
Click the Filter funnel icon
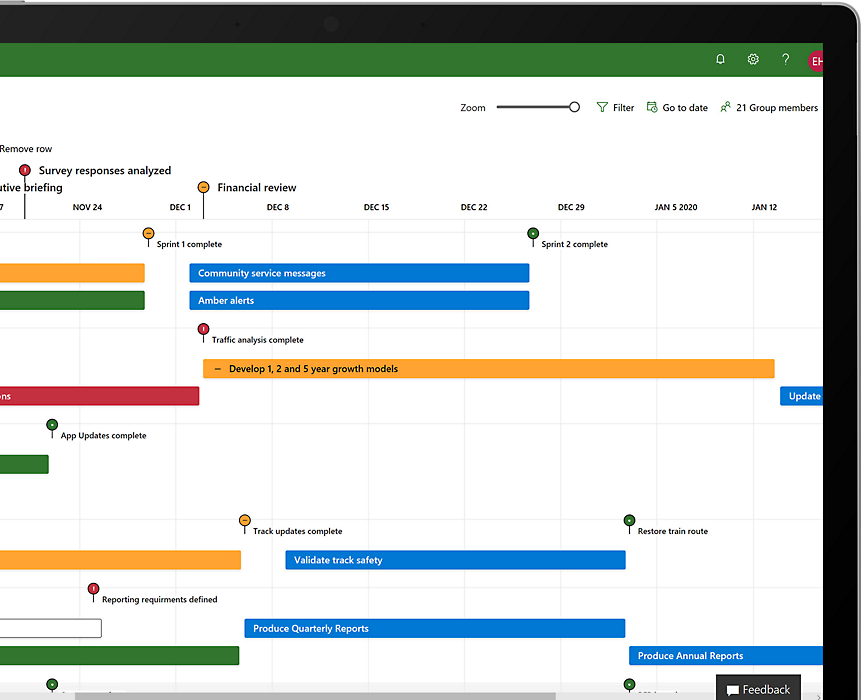click(602, 108)
